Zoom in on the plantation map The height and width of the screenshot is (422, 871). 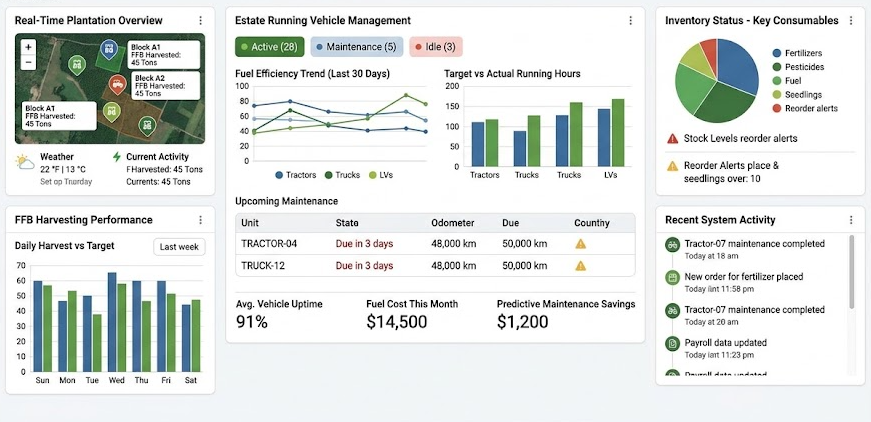28,47
